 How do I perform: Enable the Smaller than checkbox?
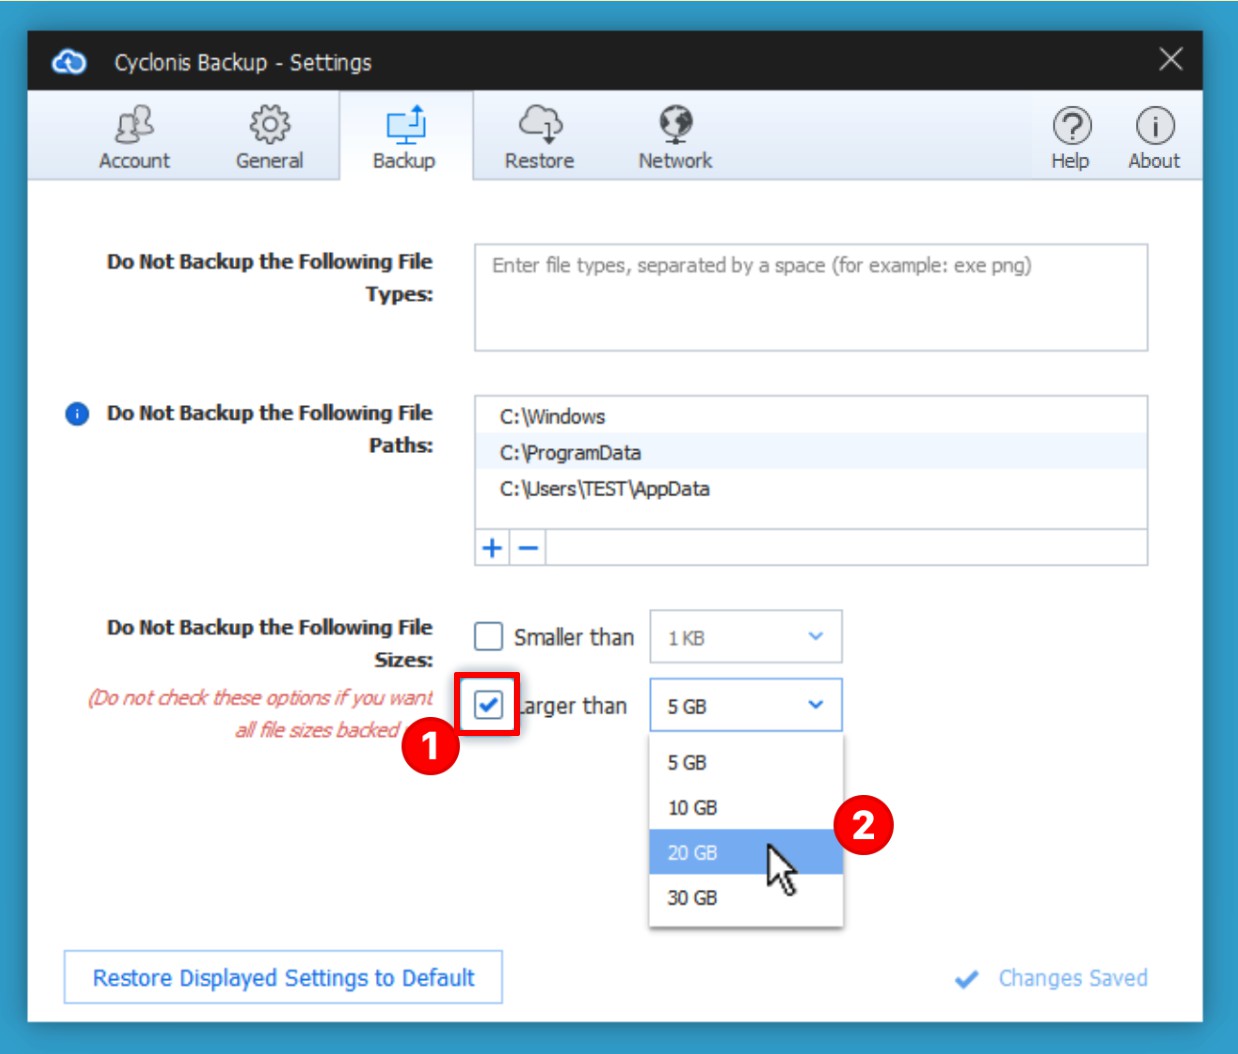(488, 637)
